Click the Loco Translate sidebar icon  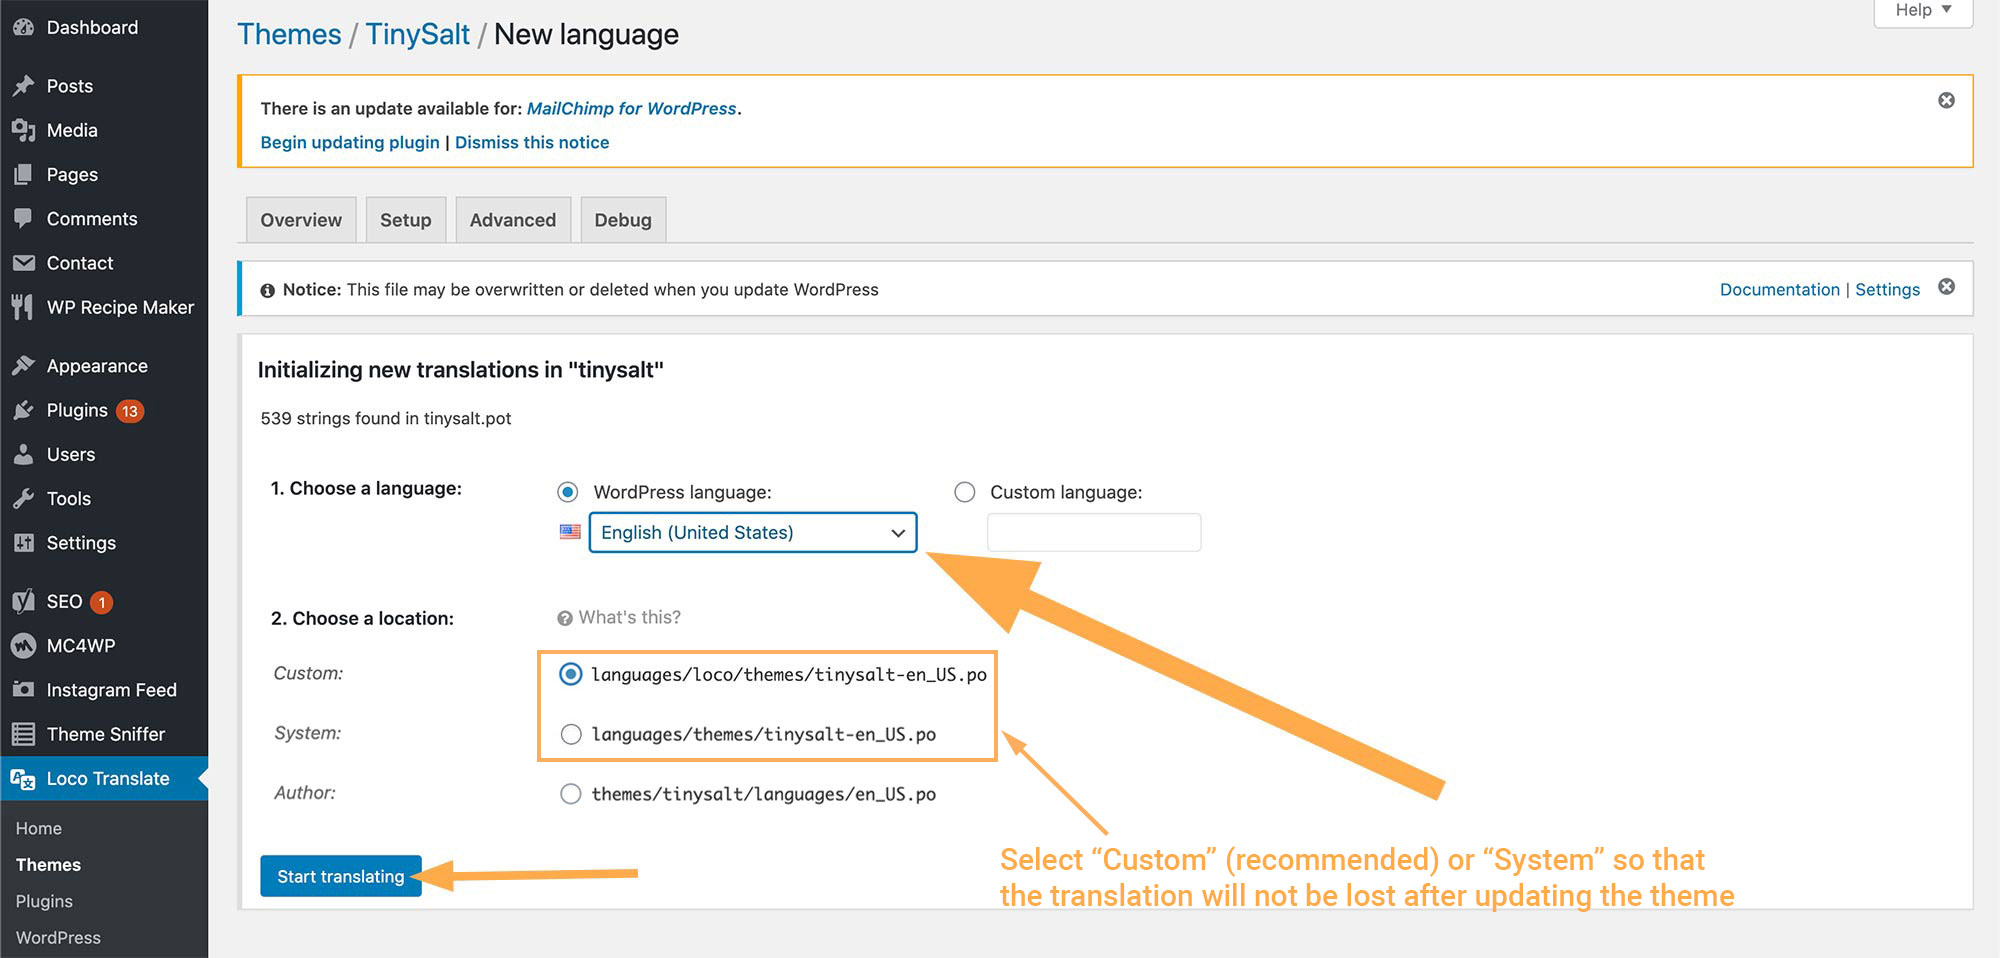coord(22,778)
